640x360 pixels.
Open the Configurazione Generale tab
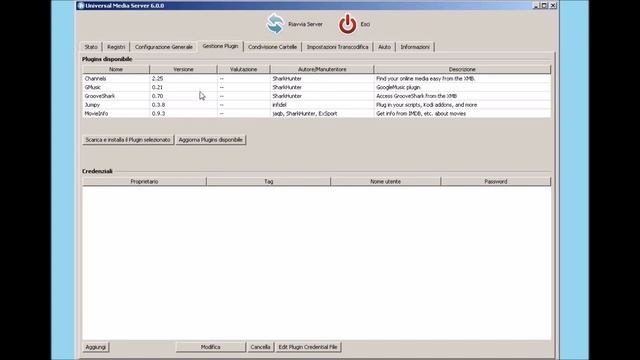(x=164, y=47)
